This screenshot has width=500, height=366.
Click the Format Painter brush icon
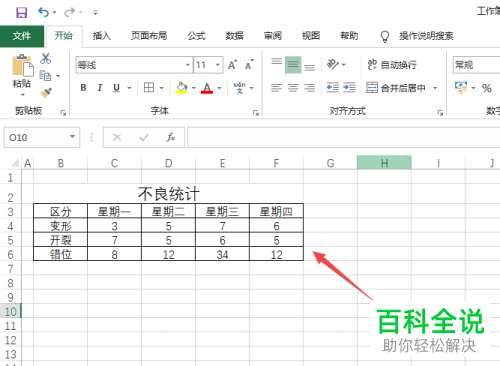46,92
